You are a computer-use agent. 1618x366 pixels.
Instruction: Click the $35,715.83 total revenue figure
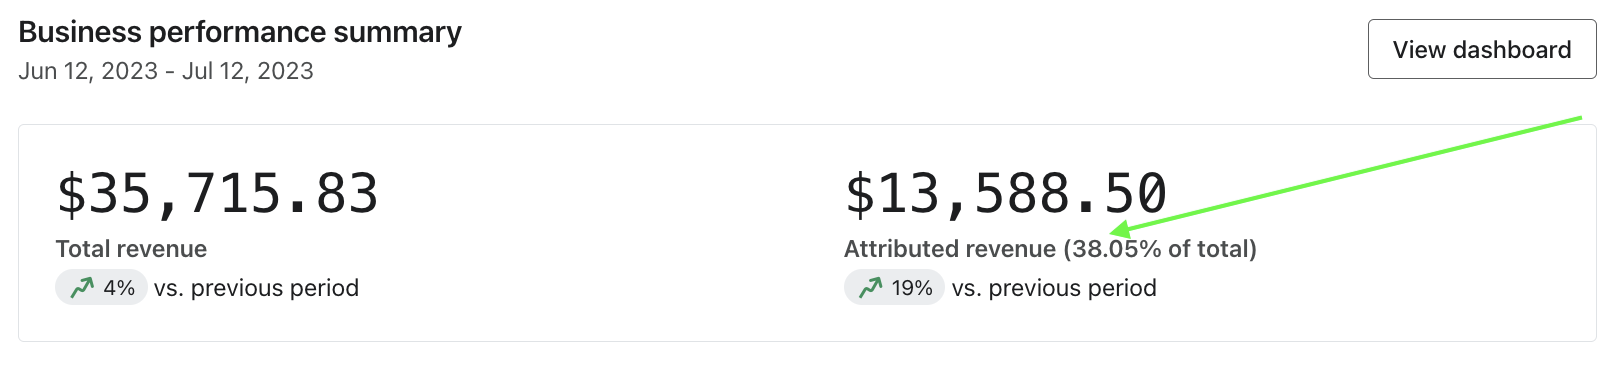click(x=217, y=193)
